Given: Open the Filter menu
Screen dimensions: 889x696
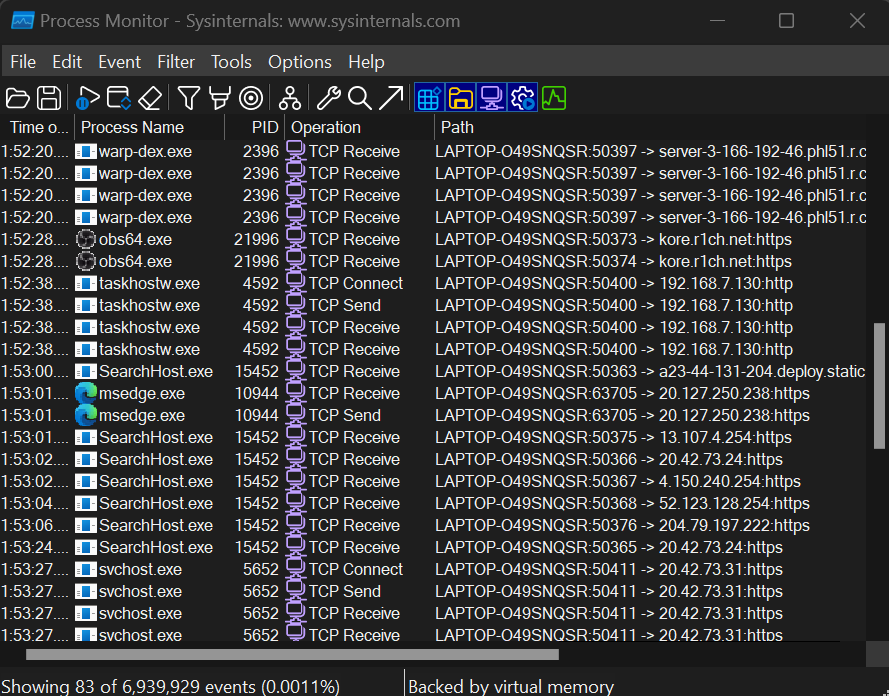Looking at the screenshot, I should point(176,62).
